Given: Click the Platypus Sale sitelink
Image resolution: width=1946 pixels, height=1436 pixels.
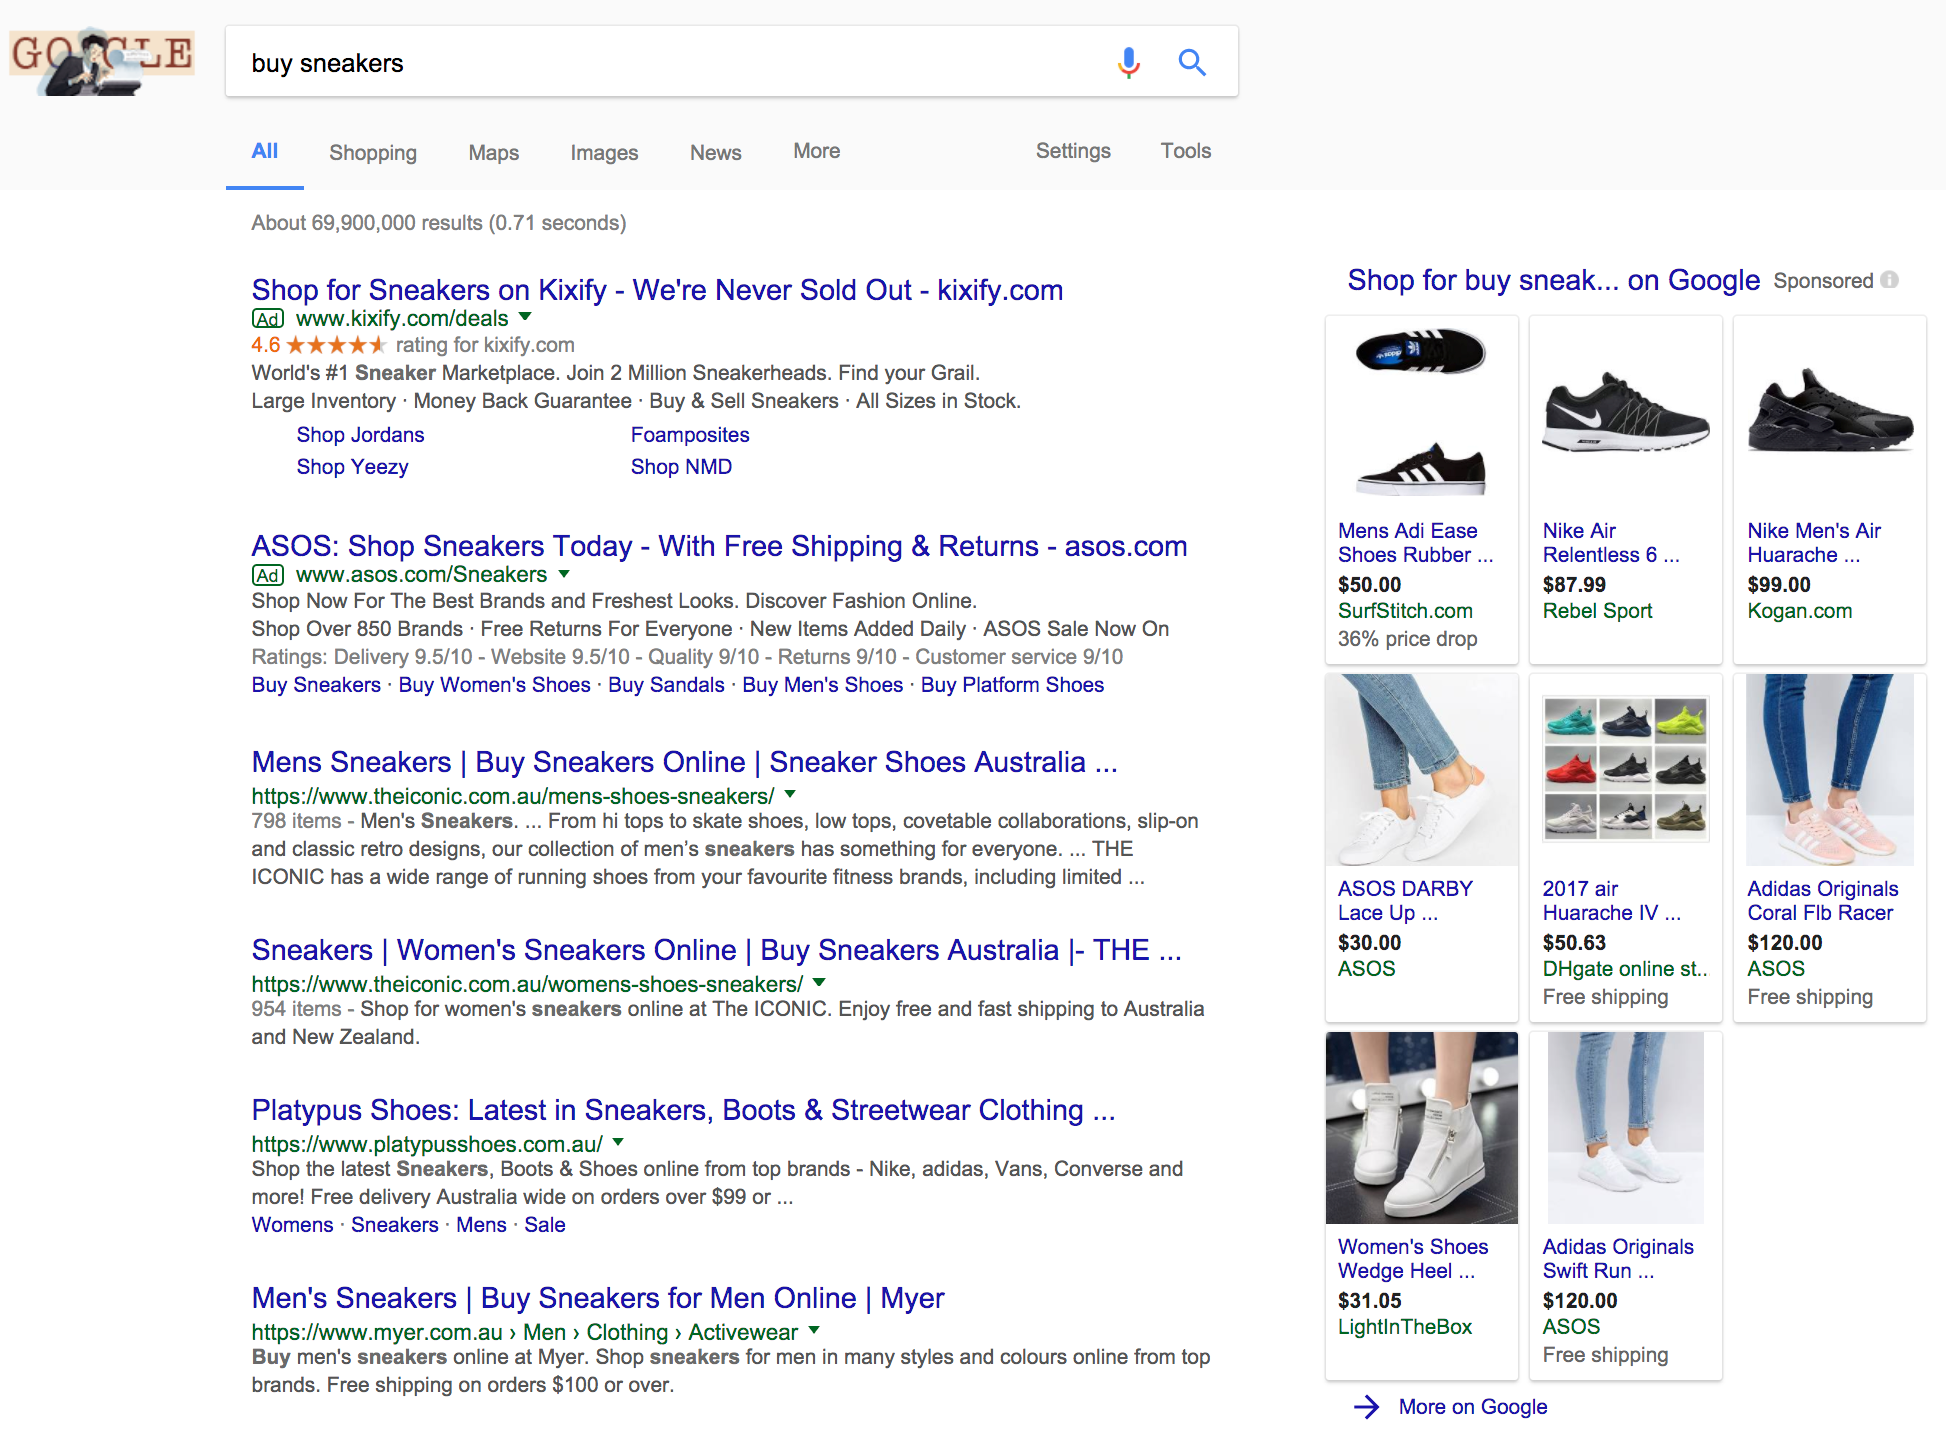Looking at the screenshot, I should click(x=545, y=1225).
